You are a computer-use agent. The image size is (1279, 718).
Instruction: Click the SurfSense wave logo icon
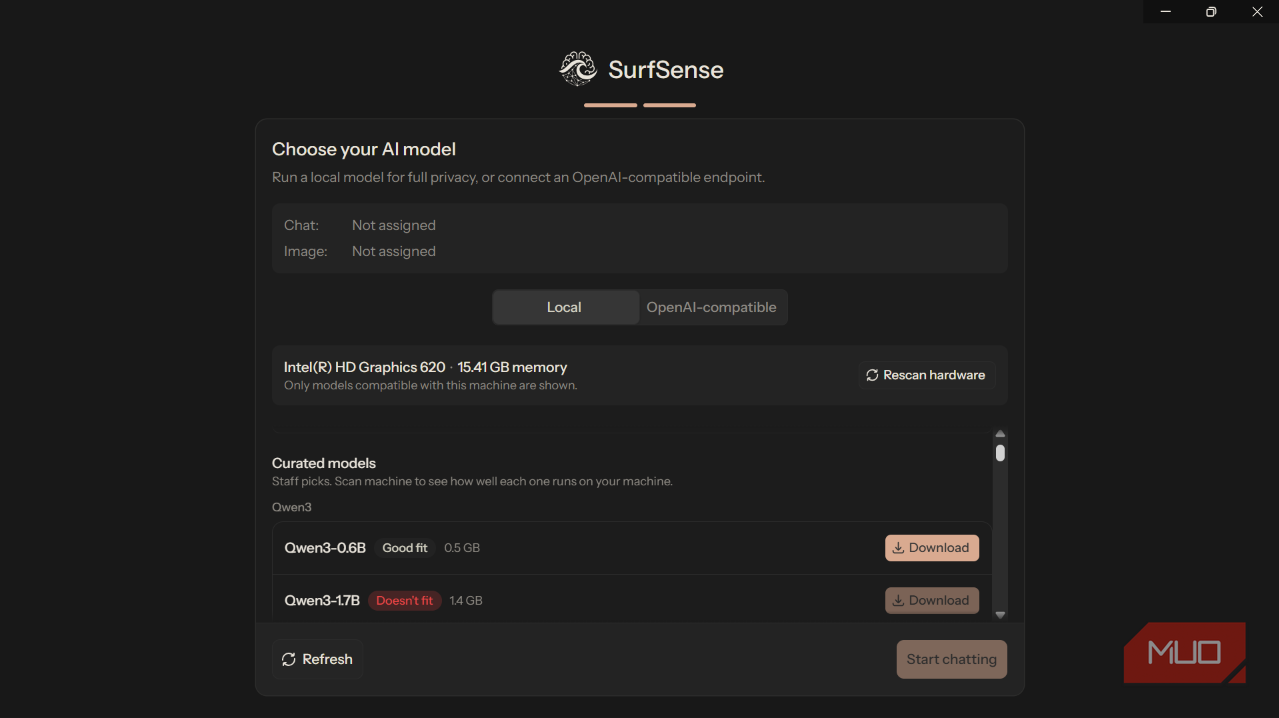pyautogui.click(x=577, y=69)
